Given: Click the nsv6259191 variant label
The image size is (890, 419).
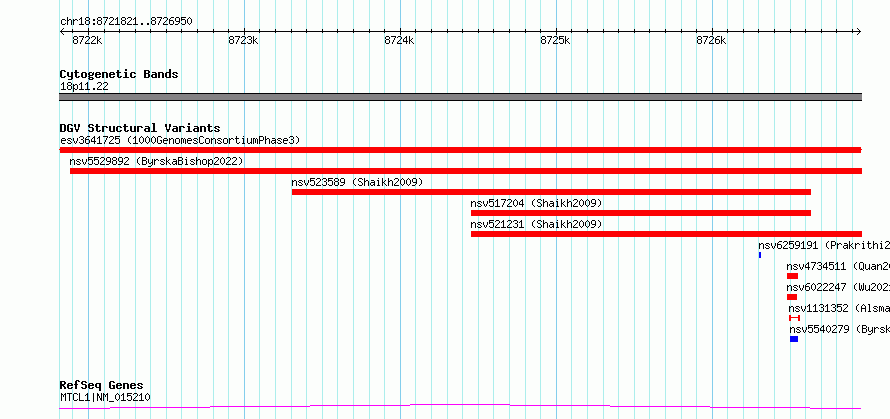Looking at the screenshot, I should click(824, 245).
